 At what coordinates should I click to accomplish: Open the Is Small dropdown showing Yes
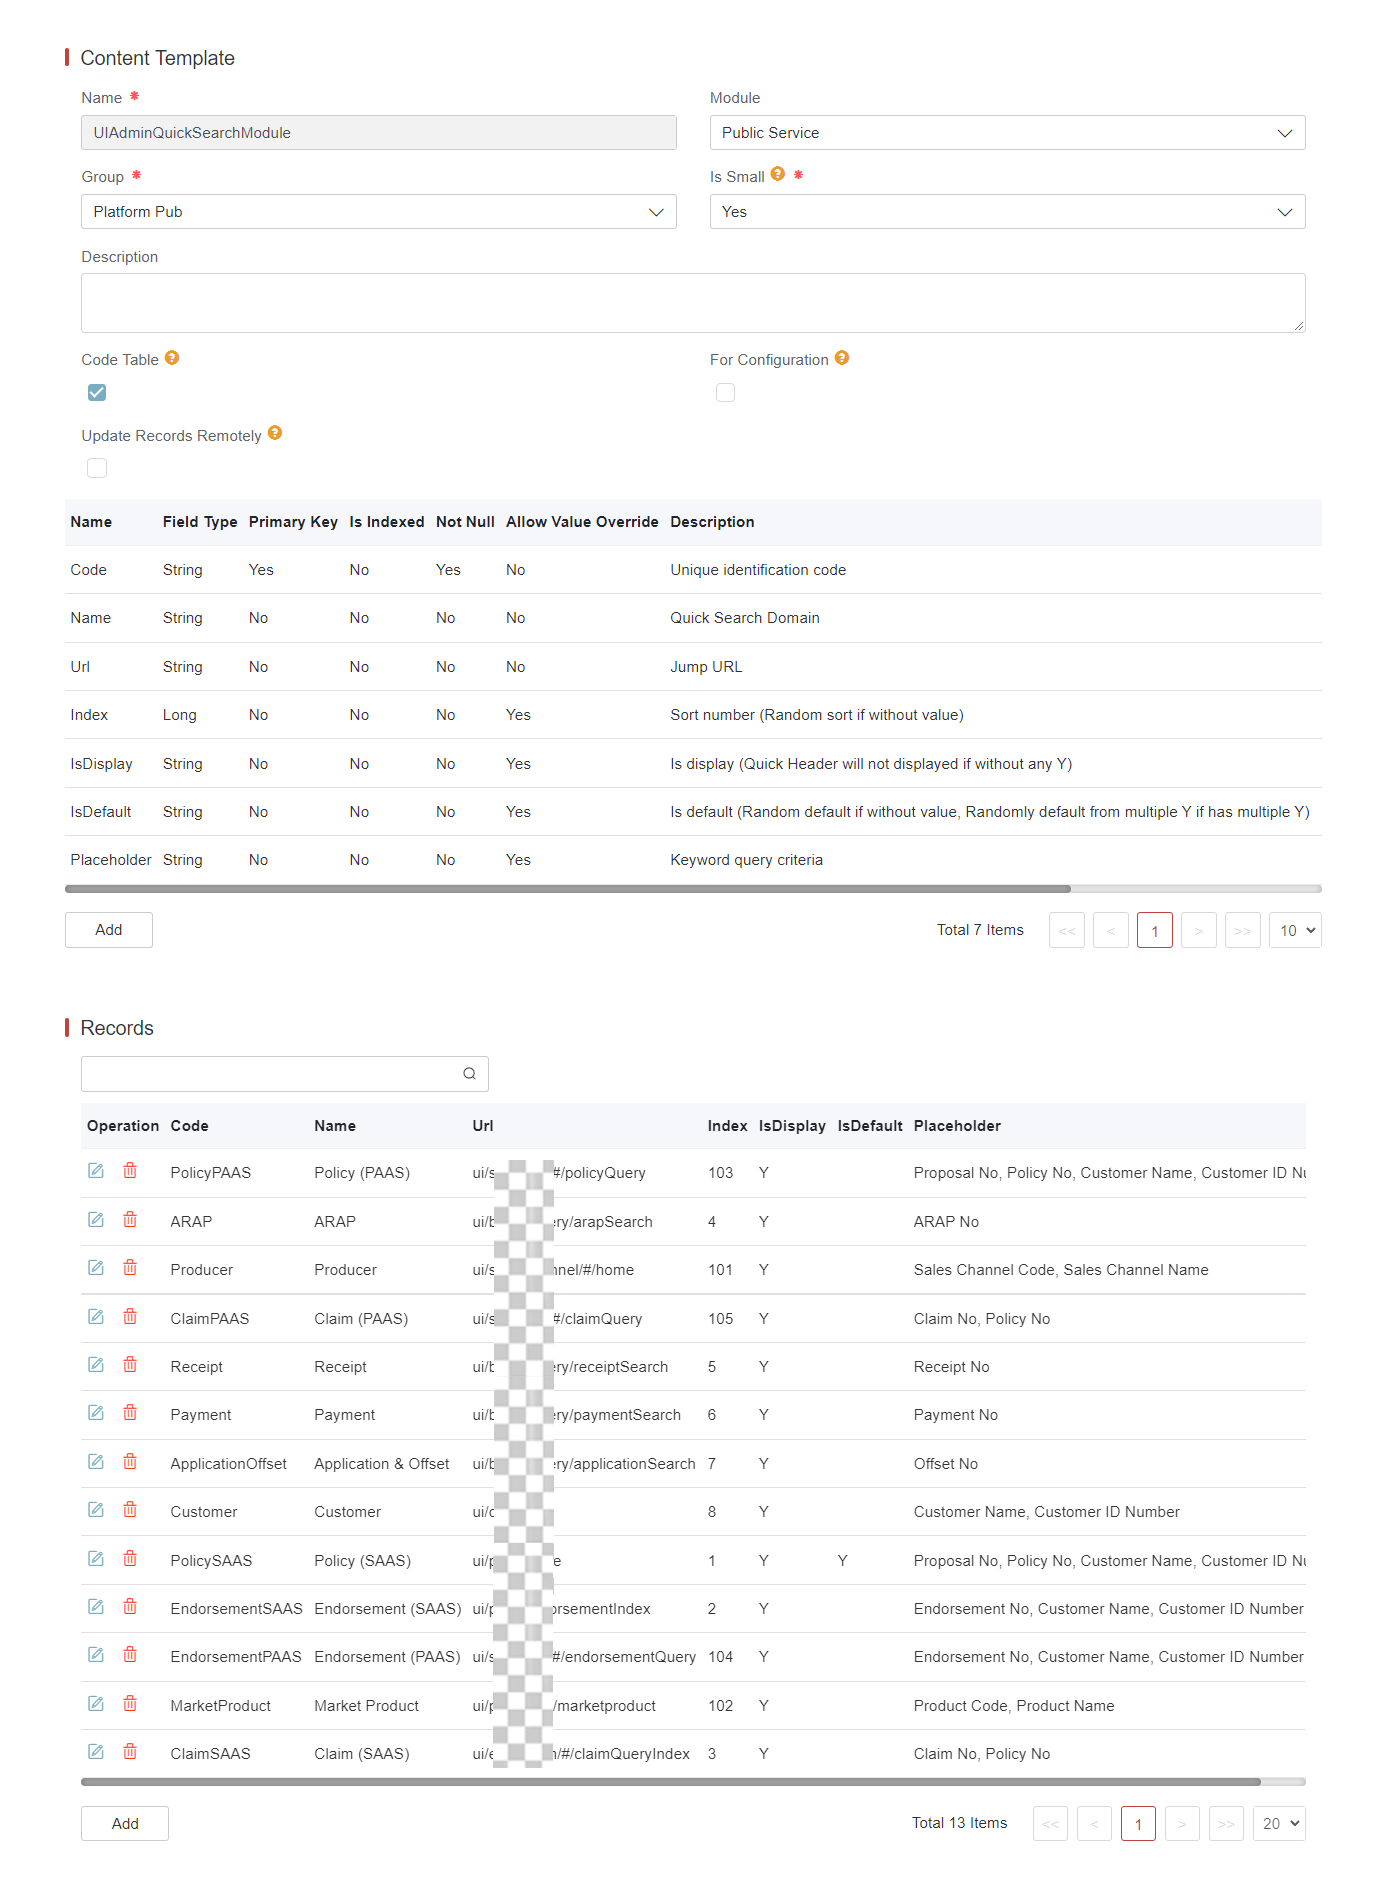(1007, 212)
